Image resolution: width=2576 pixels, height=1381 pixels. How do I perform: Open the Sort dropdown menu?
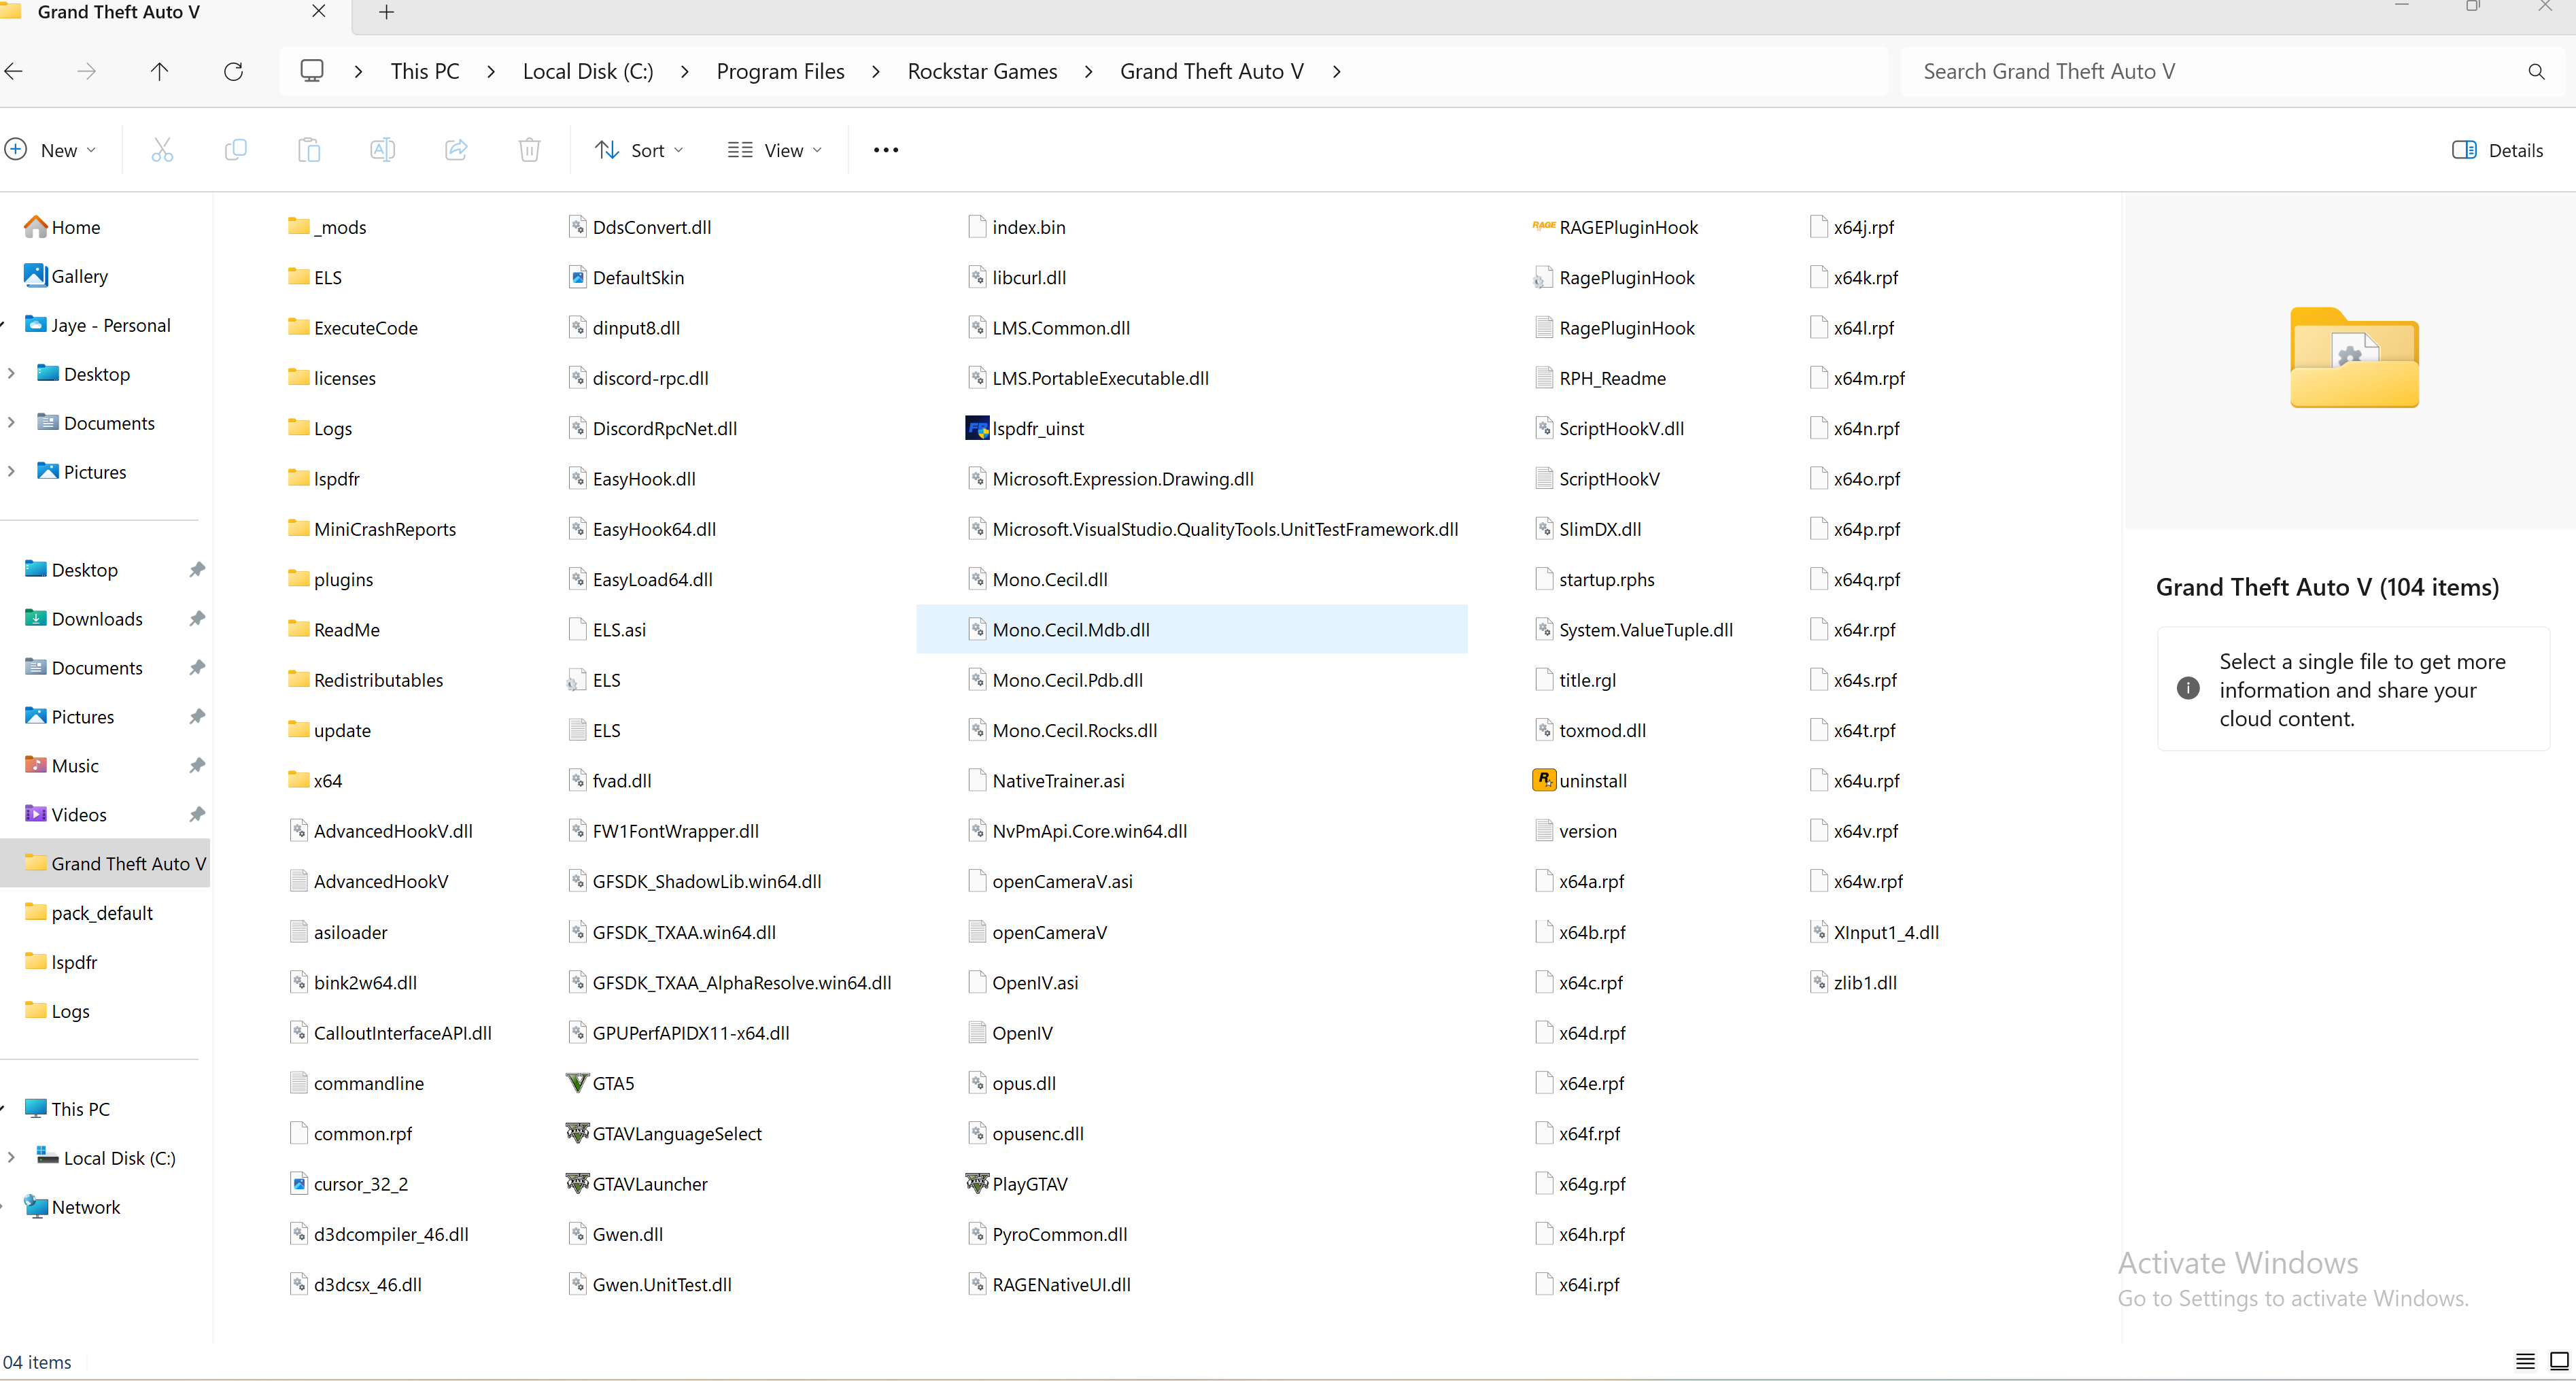tap(640, 150)
